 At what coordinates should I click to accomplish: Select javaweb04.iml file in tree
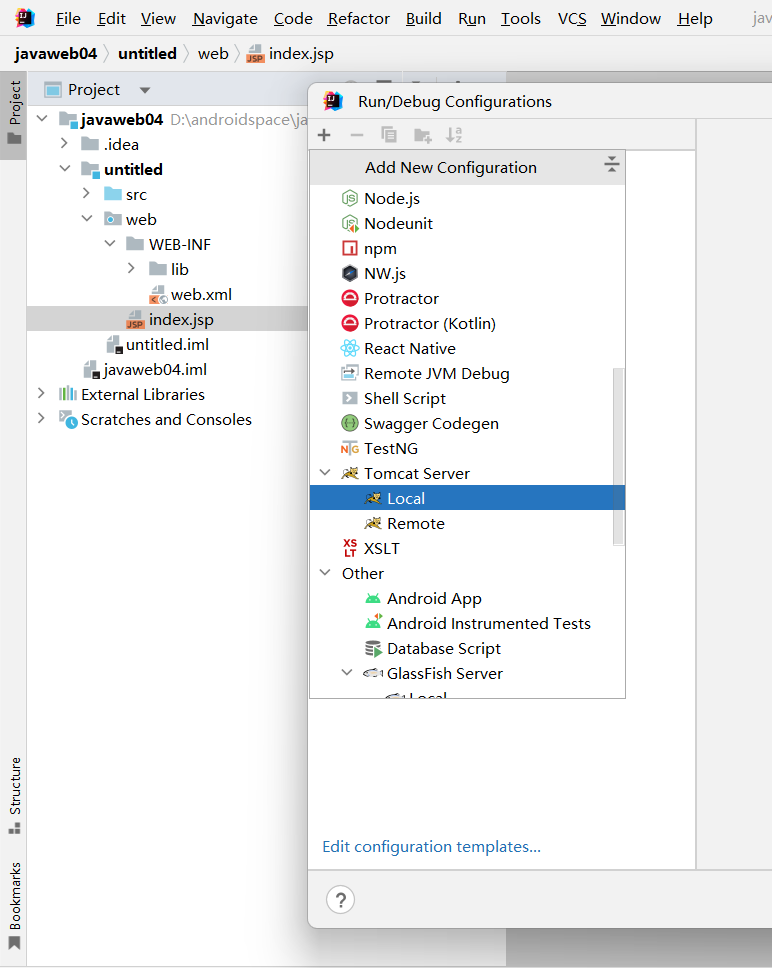tap(145, 369)
